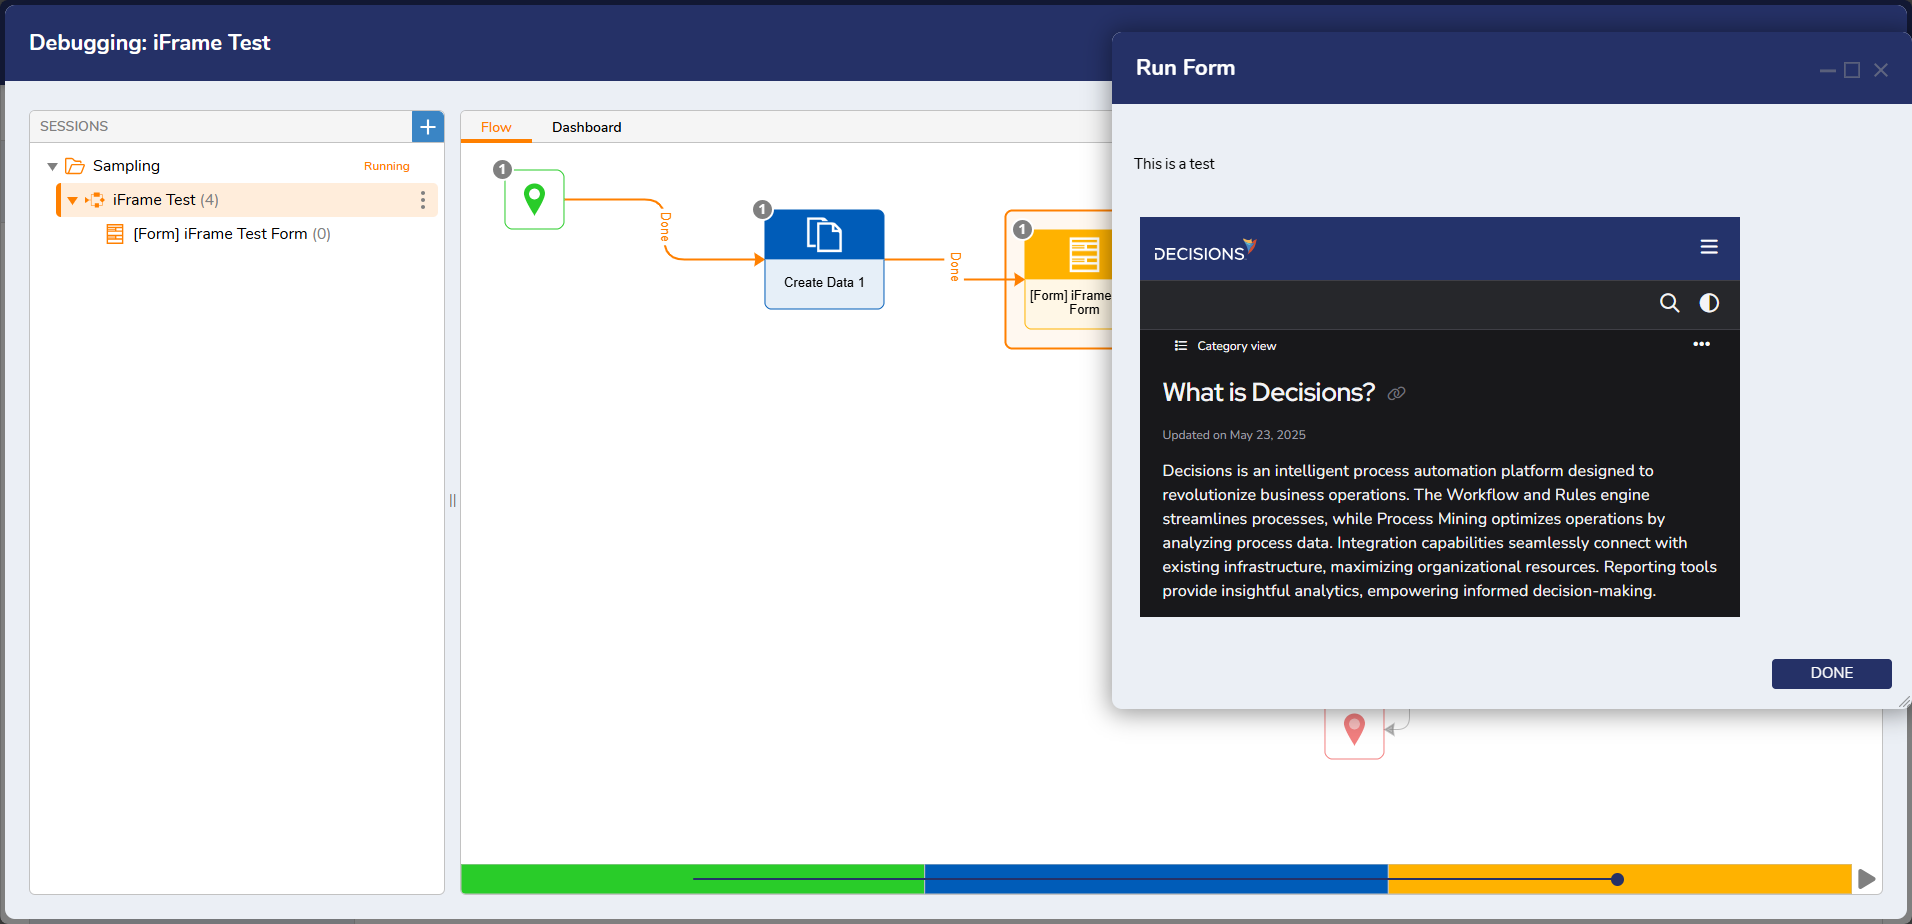Switch to the Flow tab
This screenshot has width=1912, height=924.
tap(495, 127)
